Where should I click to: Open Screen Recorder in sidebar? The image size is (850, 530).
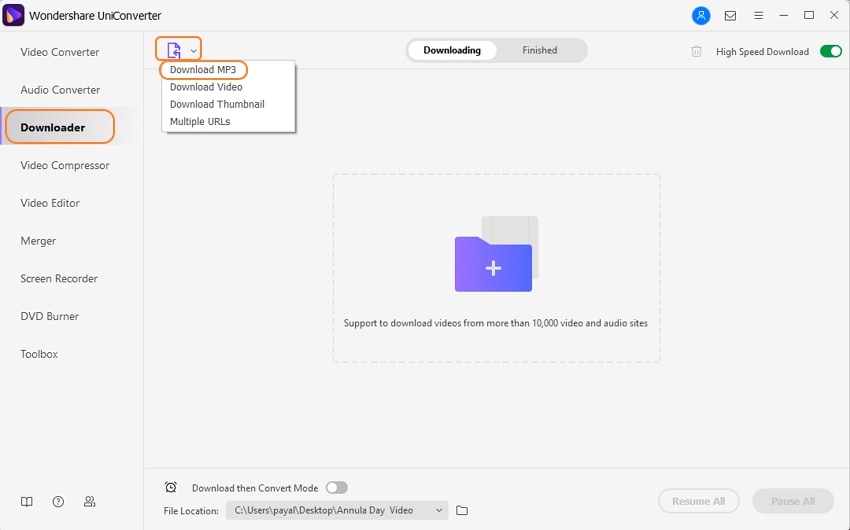(59, 279)
